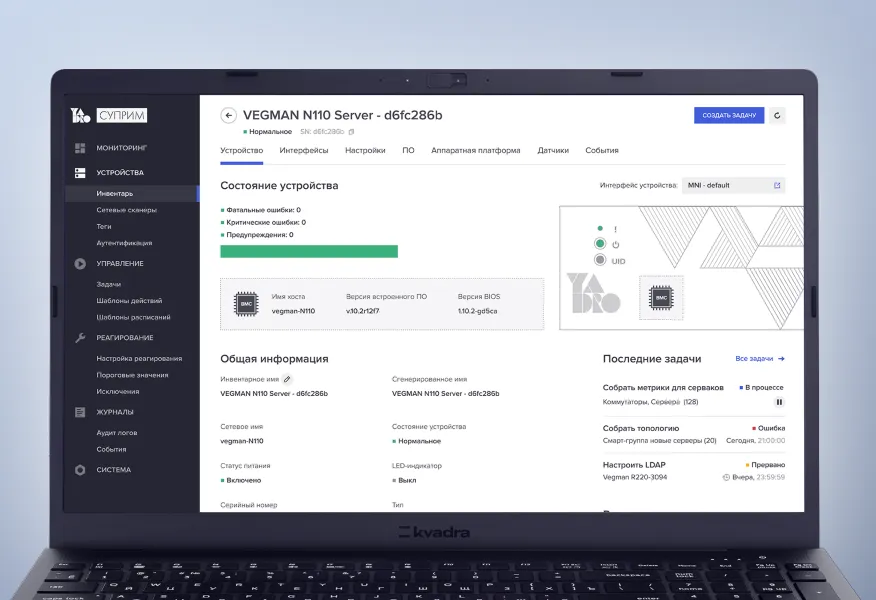Click the green device health progress bar

[309, 251]
